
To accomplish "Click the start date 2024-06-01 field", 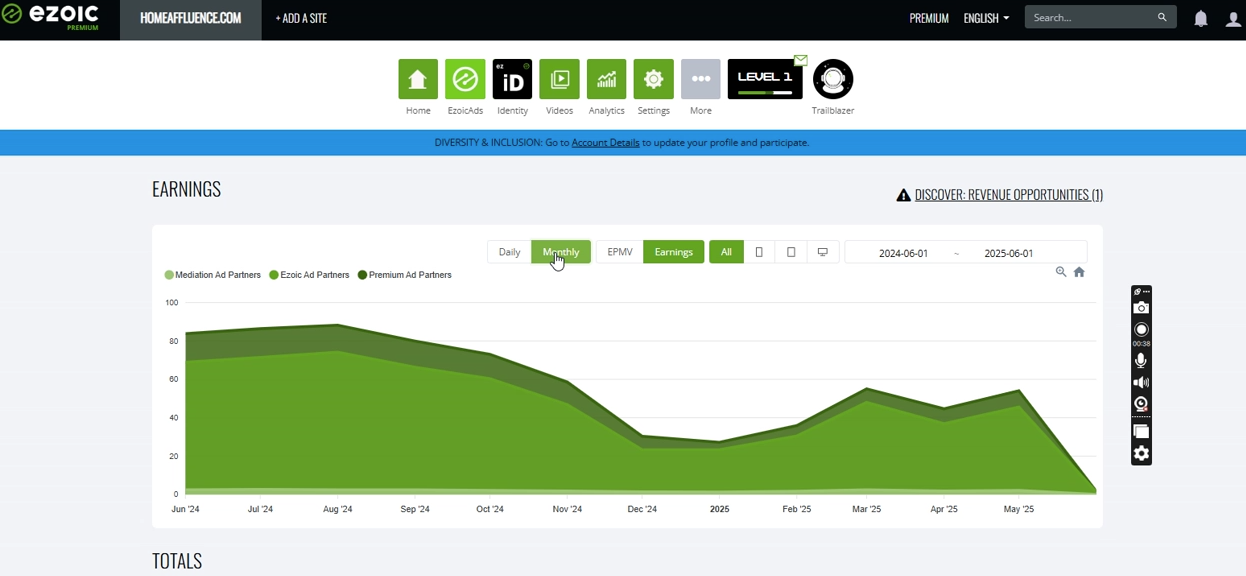I will click(904, 253).
